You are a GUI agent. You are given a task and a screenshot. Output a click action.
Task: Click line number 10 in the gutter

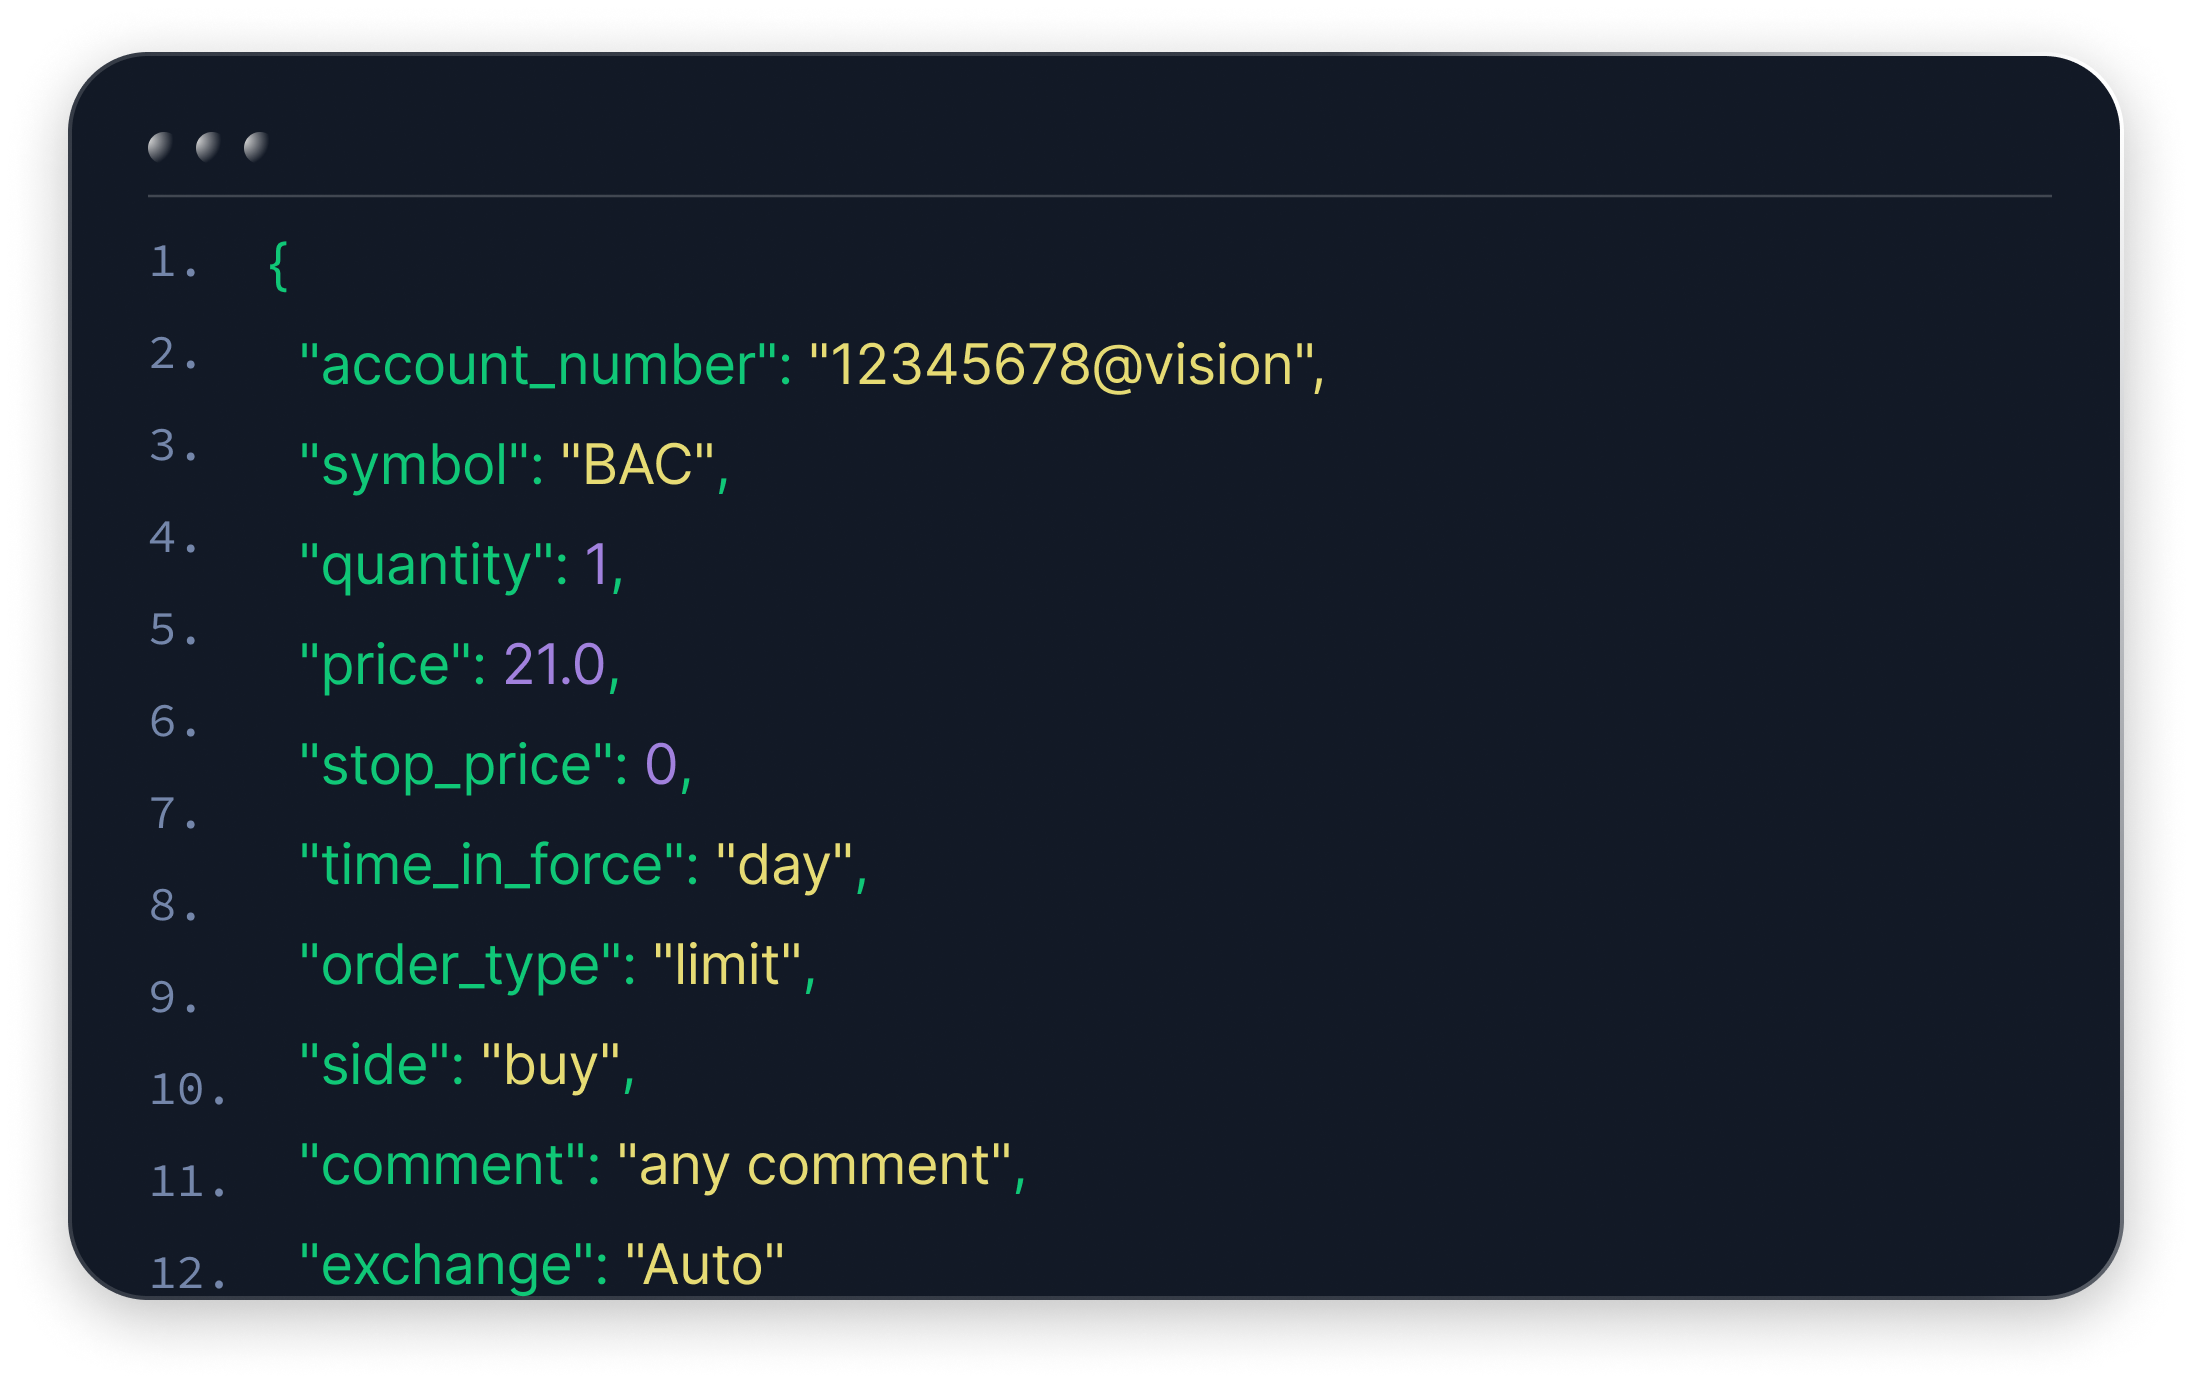pyautogui.click(x=177, y=1090)
